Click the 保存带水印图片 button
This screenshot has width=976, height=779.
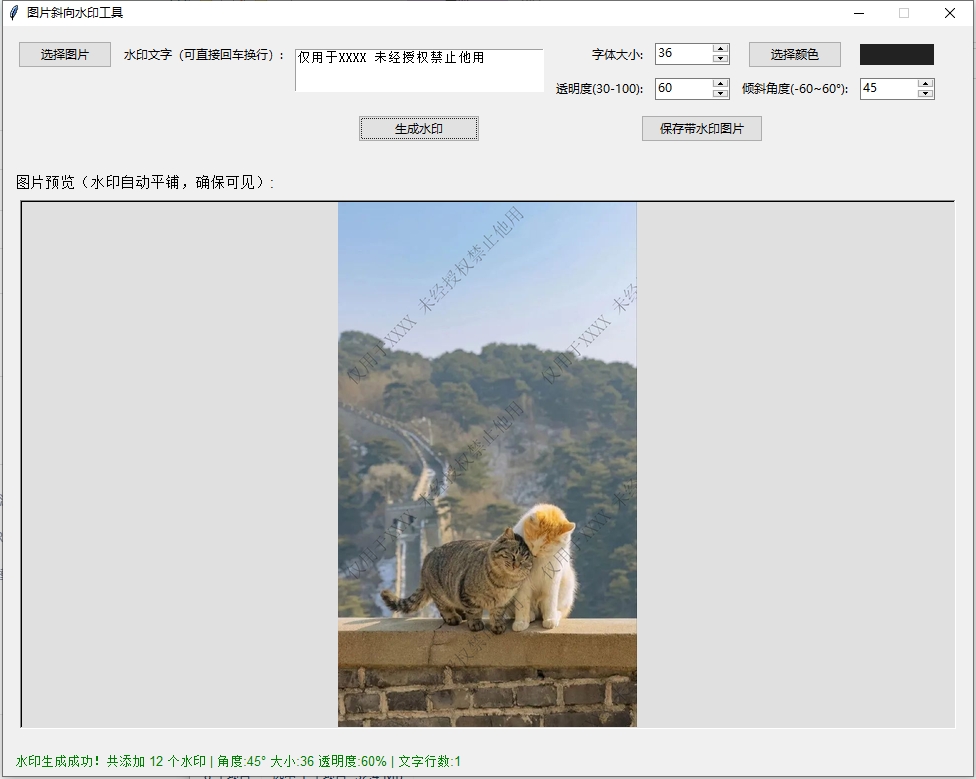click(702, 129)
